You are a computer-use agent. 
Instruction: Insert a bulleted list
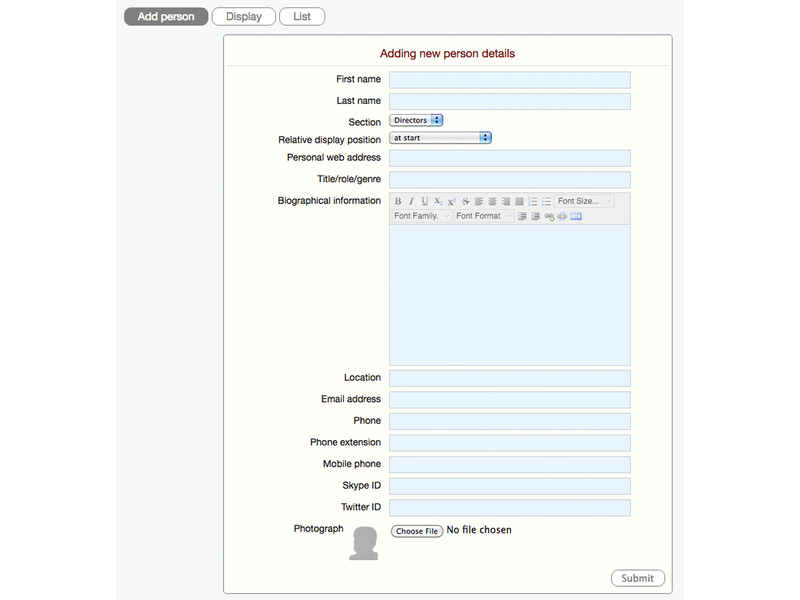pos(546,202)
